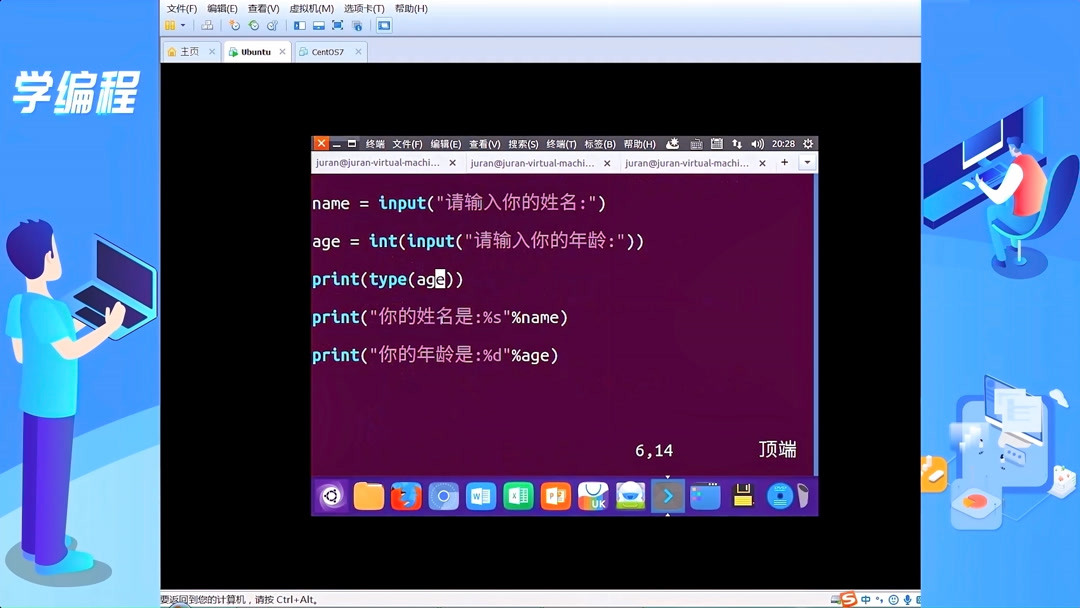Expand the library dropdown arrow in VMware toolbar
Screen dimensions: 1080x608
point(183,24)
